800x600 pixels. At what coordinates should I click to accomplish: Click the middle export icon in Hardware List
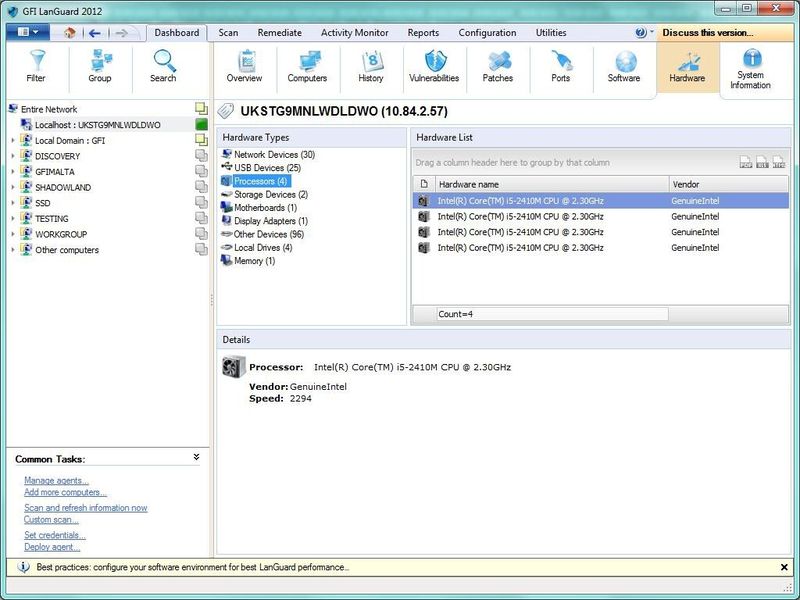762,162
